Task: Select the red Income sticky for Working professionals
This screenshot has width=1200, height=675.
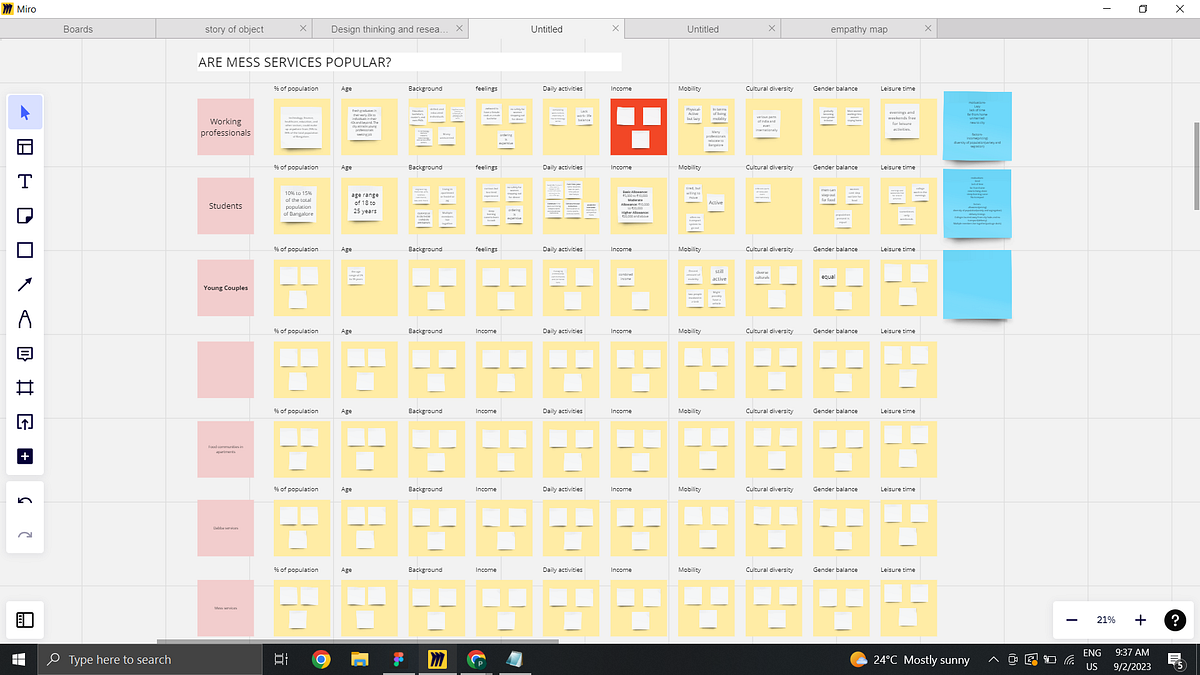Action: tap(638, 127)
